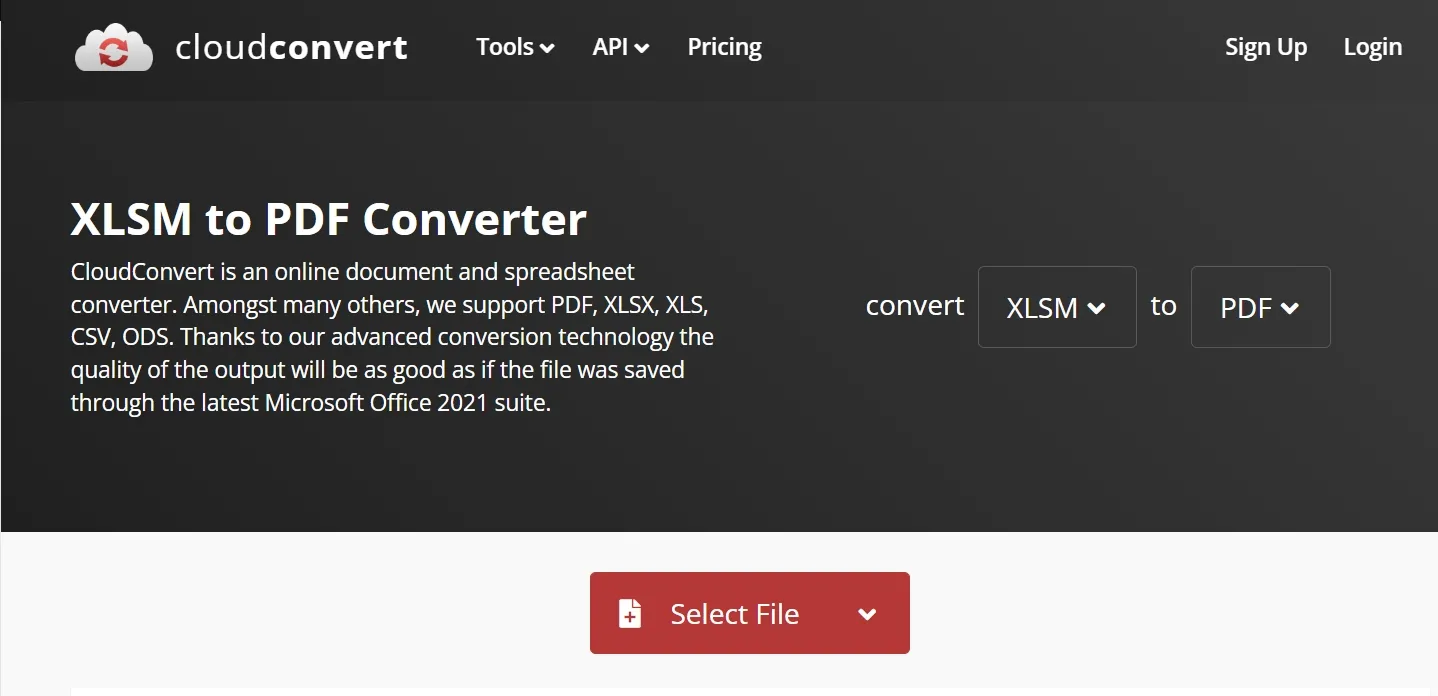
Task: Click the chevron next to Tools
Action: point(546,47)
